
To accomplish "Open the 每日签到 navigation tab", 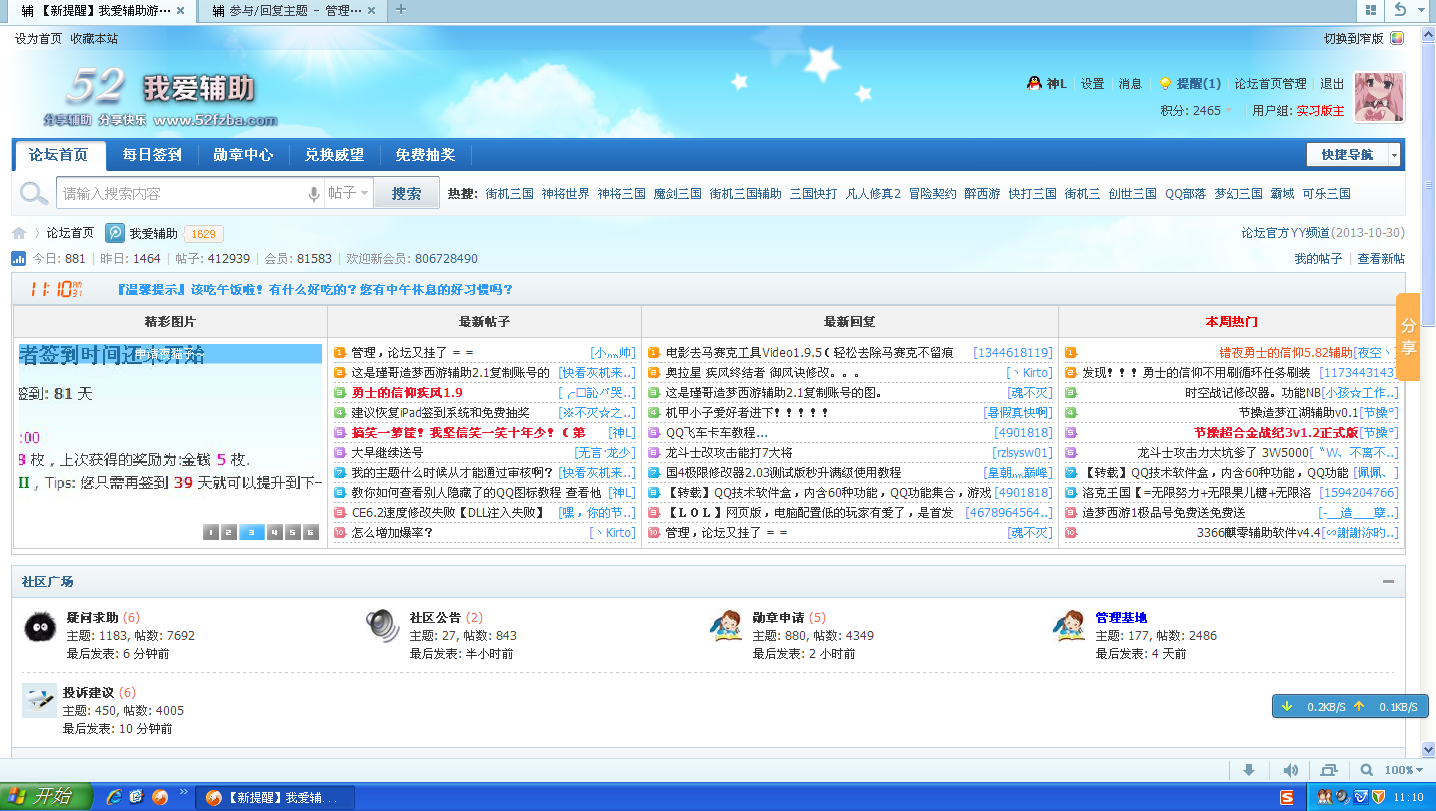I will point(152,155).
